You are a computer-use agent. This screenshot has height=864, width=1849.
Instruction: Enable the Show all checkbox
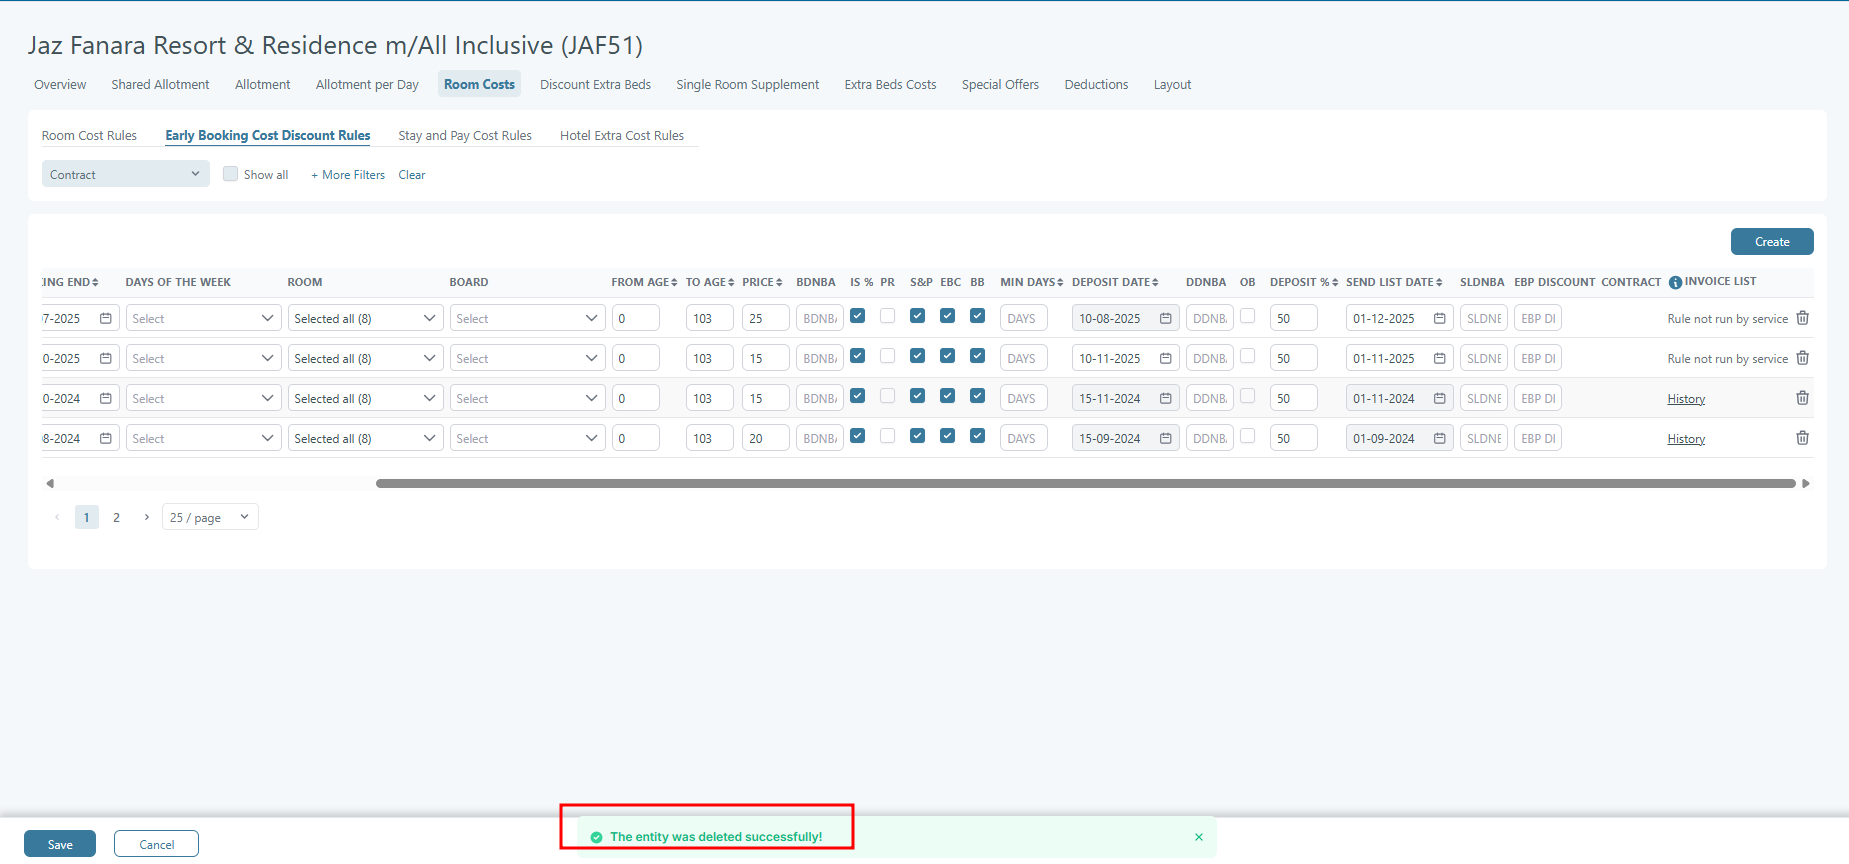point(231,174)
